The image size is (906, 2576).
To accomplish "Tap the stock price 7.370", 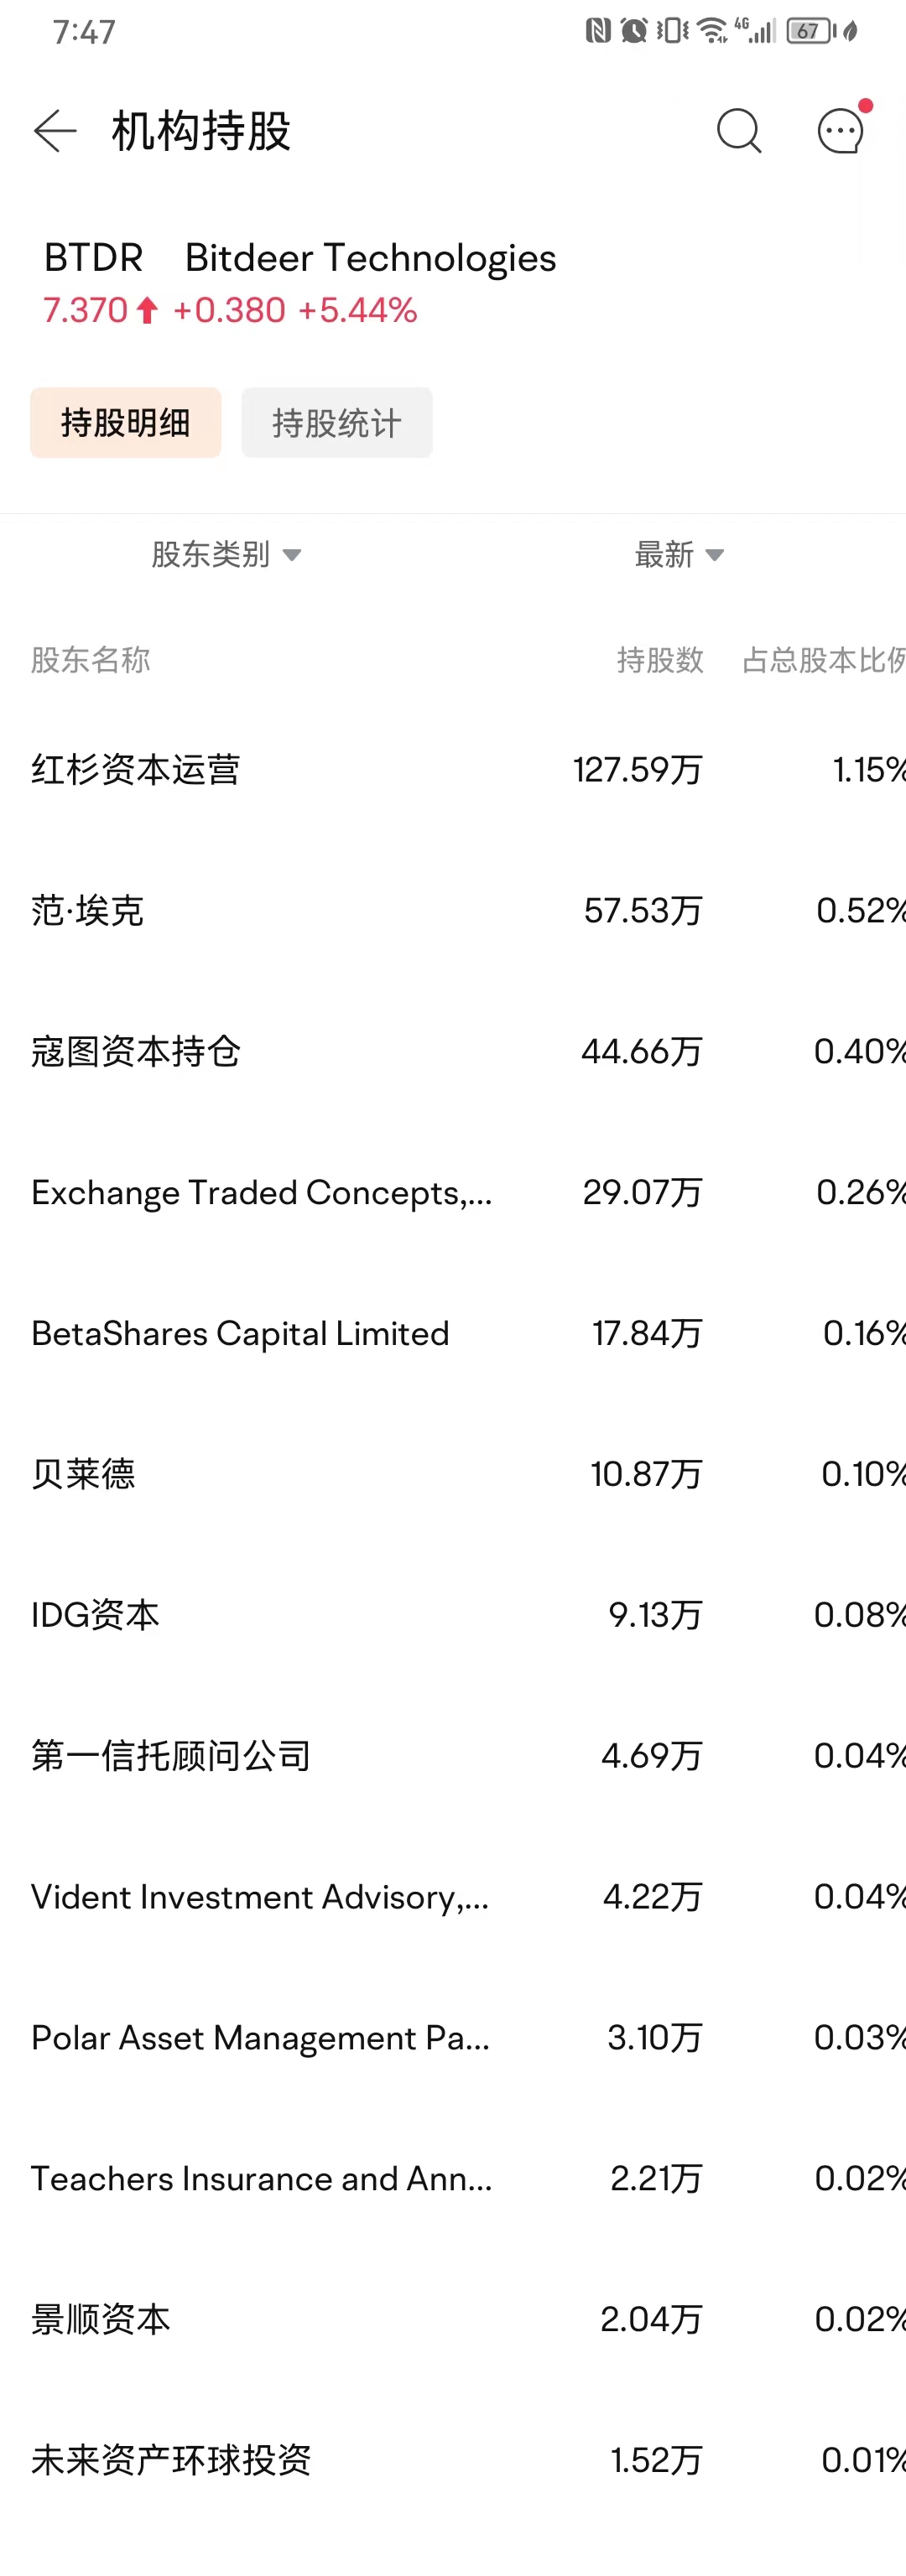I will click(x=83, y=310).
